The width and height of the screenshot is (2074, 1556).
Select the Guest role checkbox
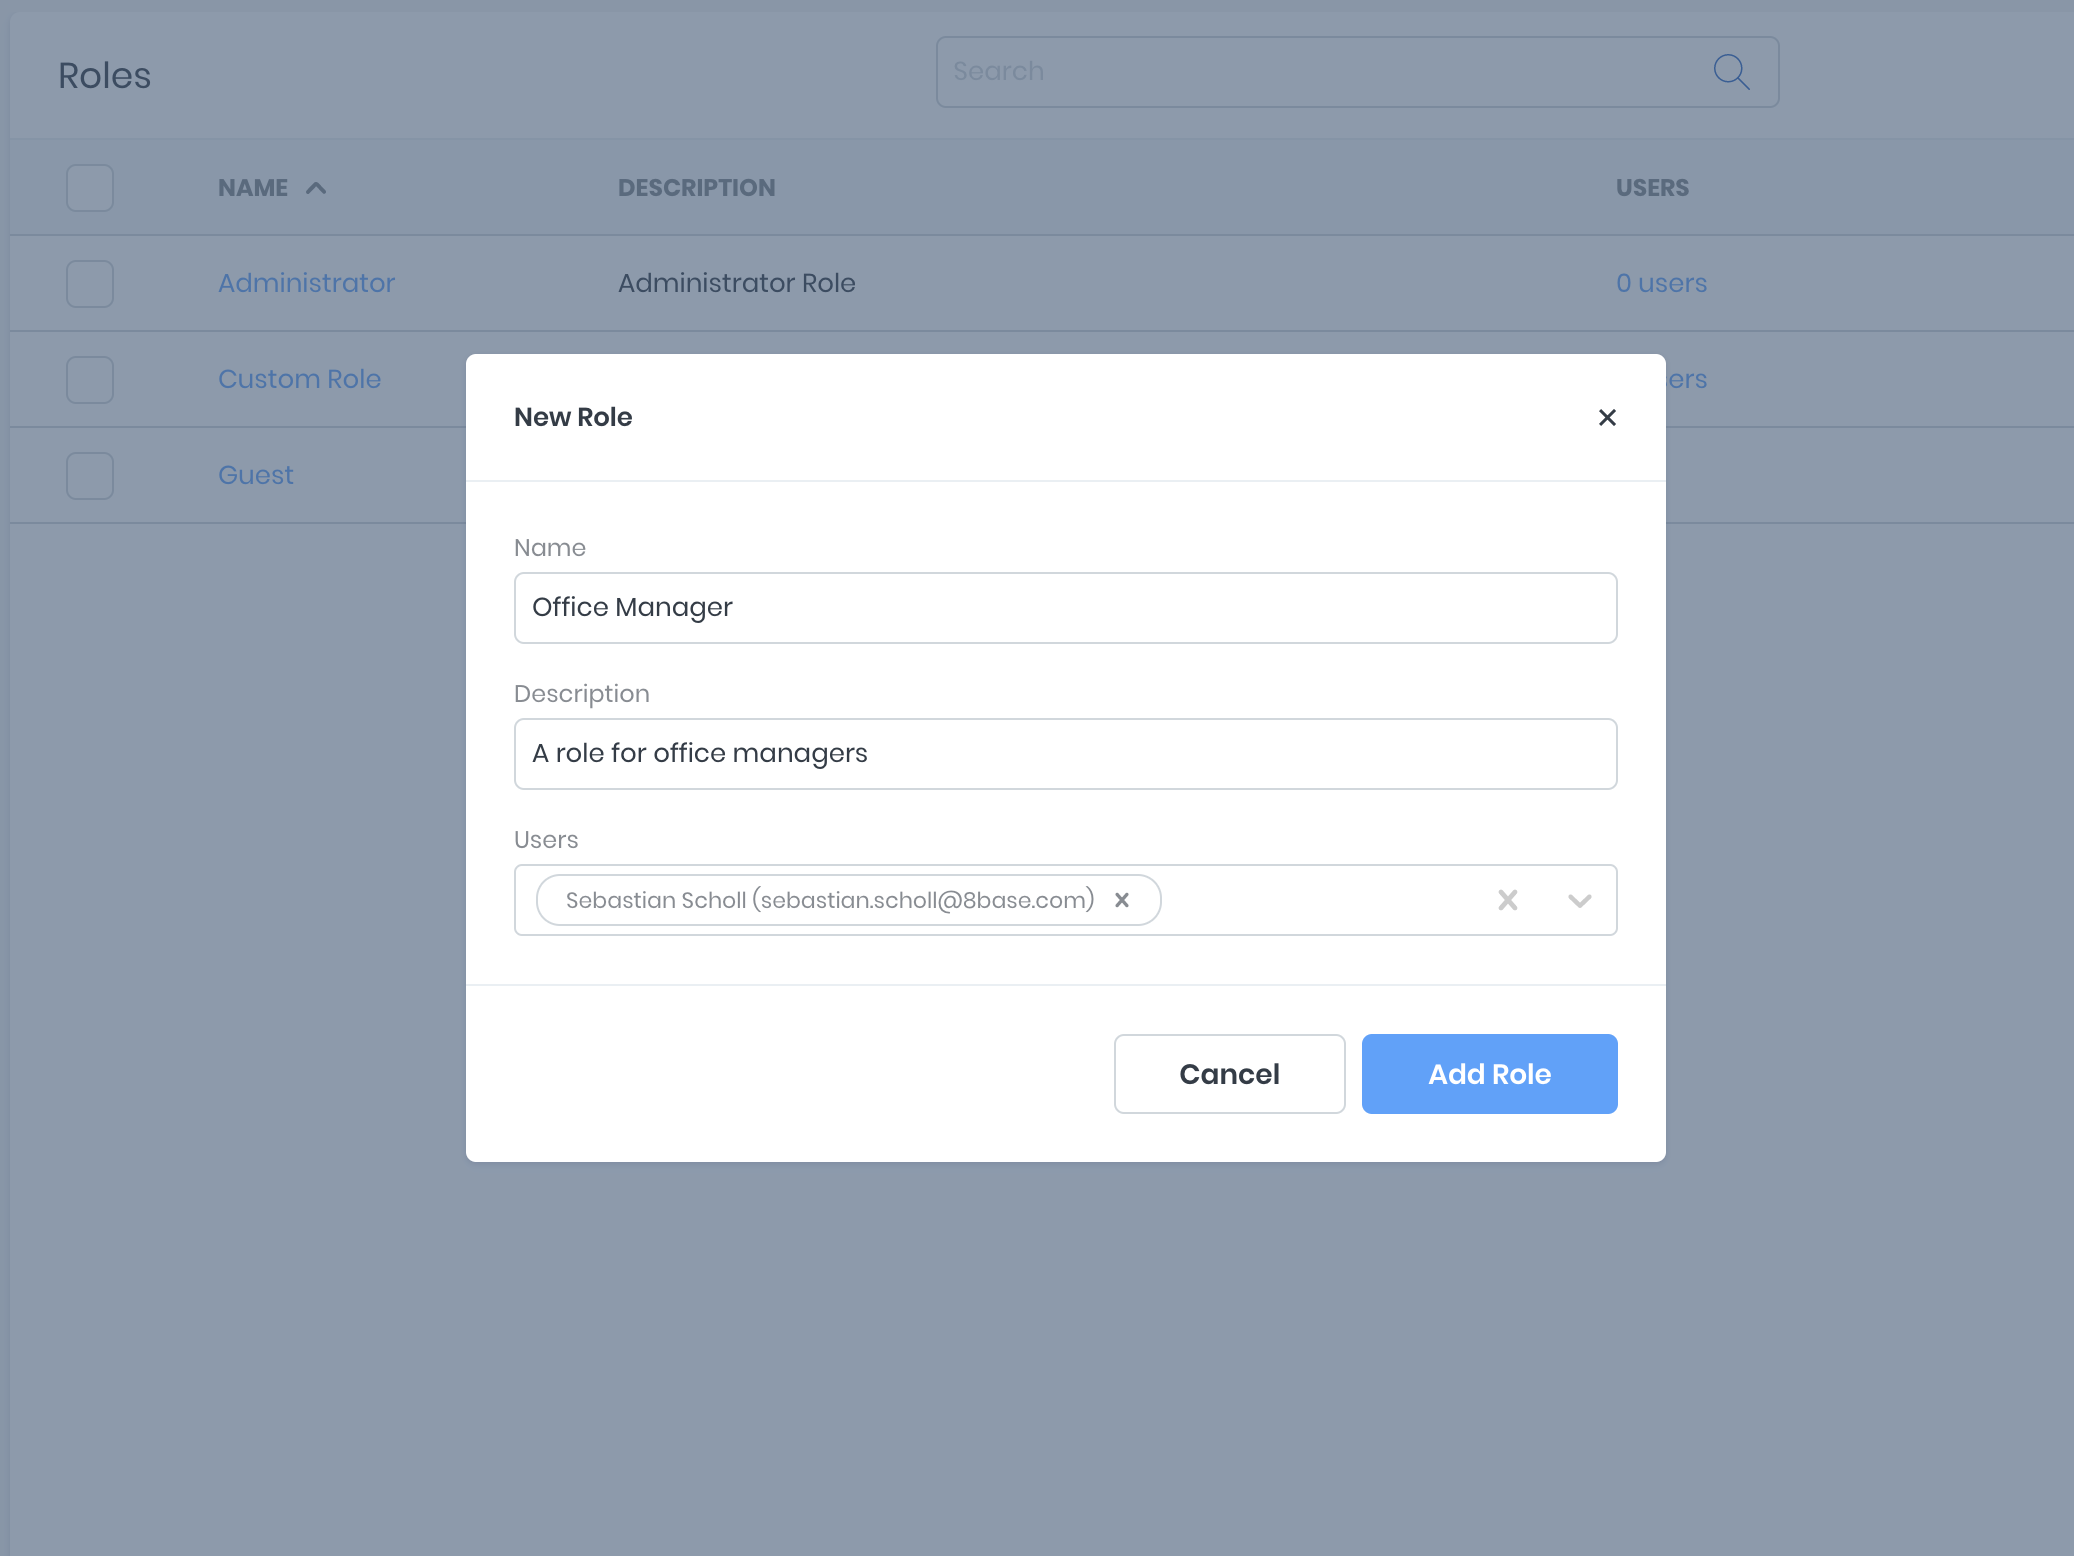[90, 476]
